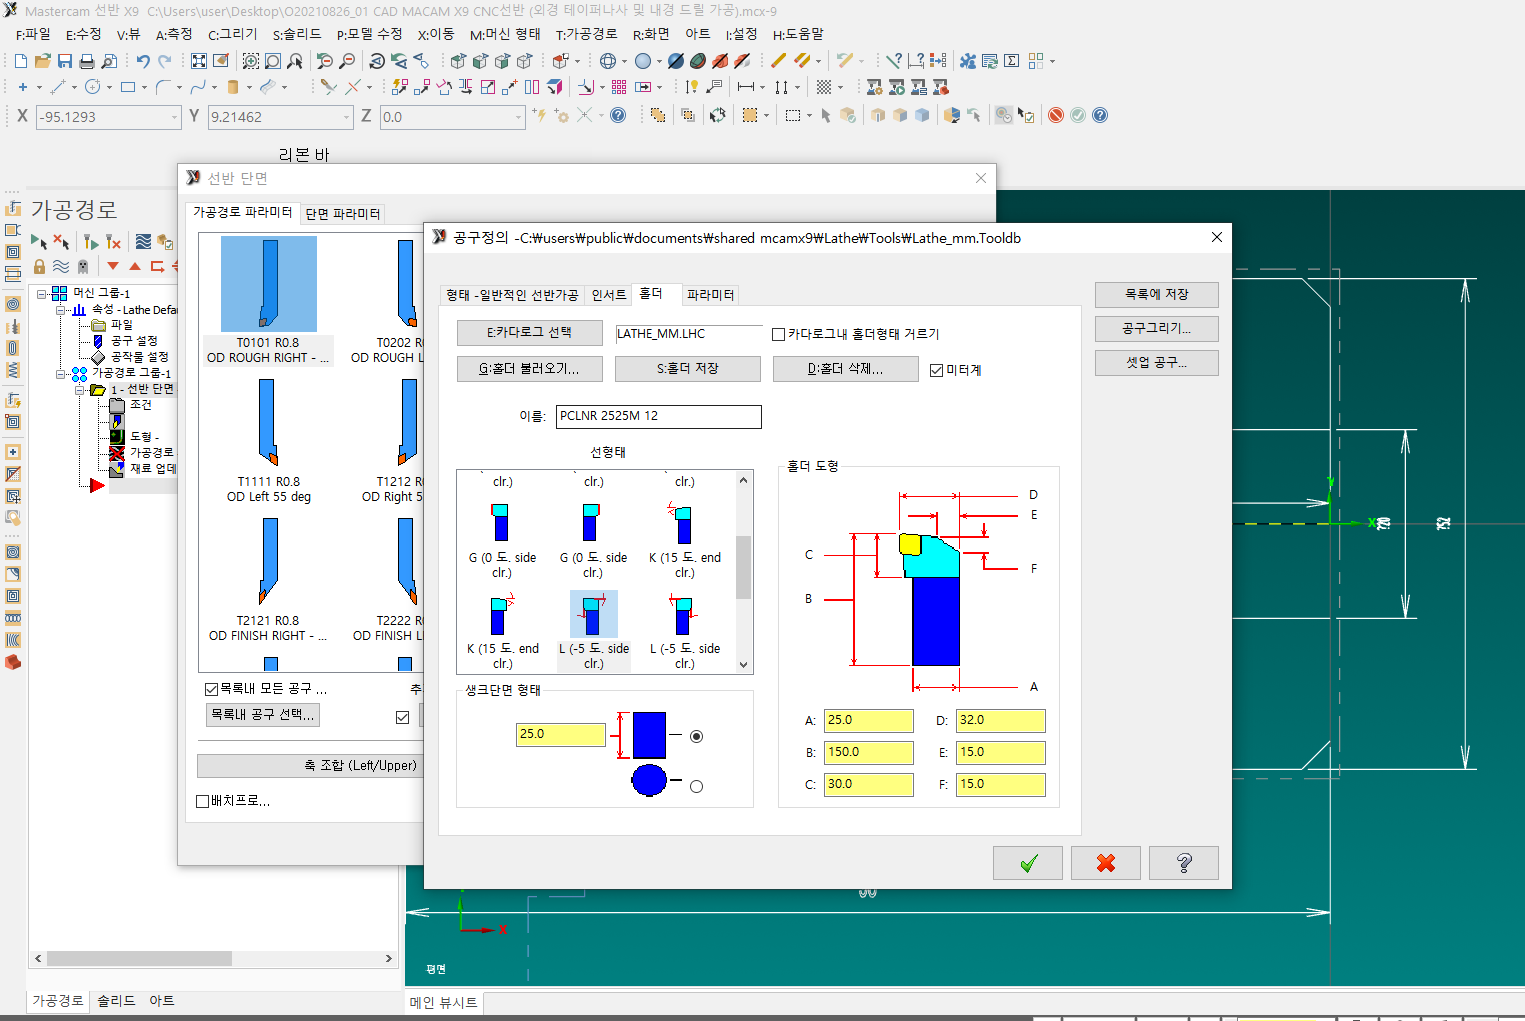Click the Create rectangle icon
Viewport: 1525px width, 1021px height.
click(128, 87)
